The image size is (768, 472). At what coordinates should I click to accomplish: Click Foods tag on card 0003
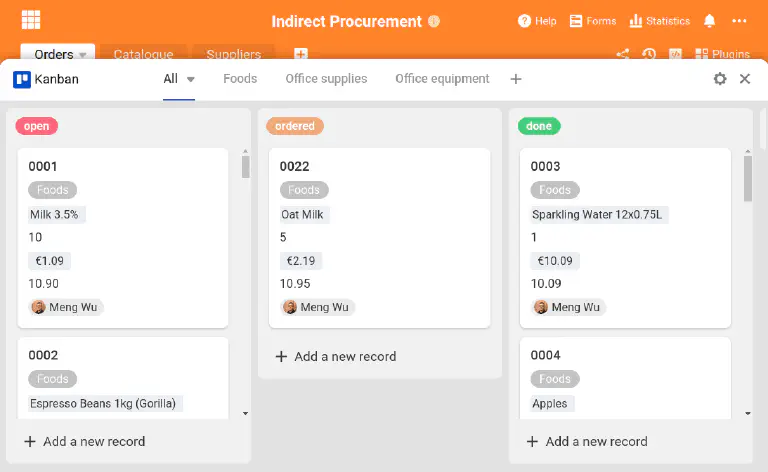pos(555,190)
